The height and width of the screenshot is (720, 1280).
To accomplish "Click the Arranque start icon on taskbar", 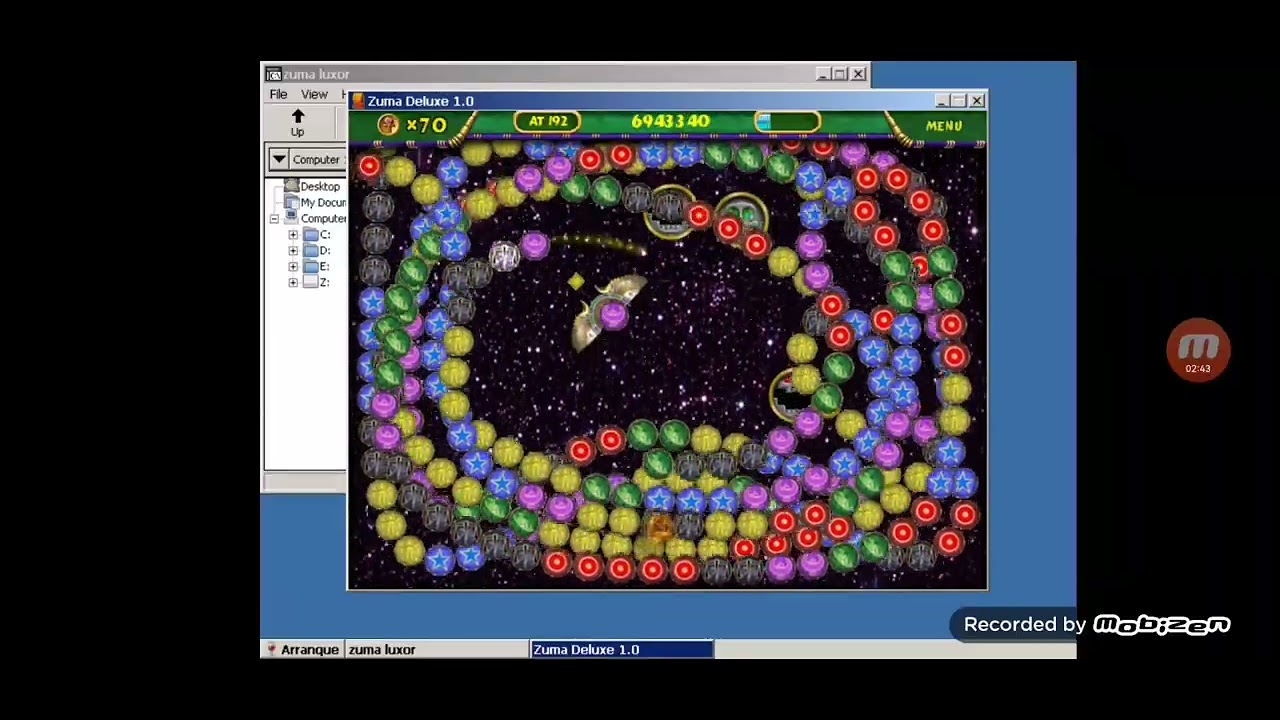I will pyautogui.click(x=270, y=650).
